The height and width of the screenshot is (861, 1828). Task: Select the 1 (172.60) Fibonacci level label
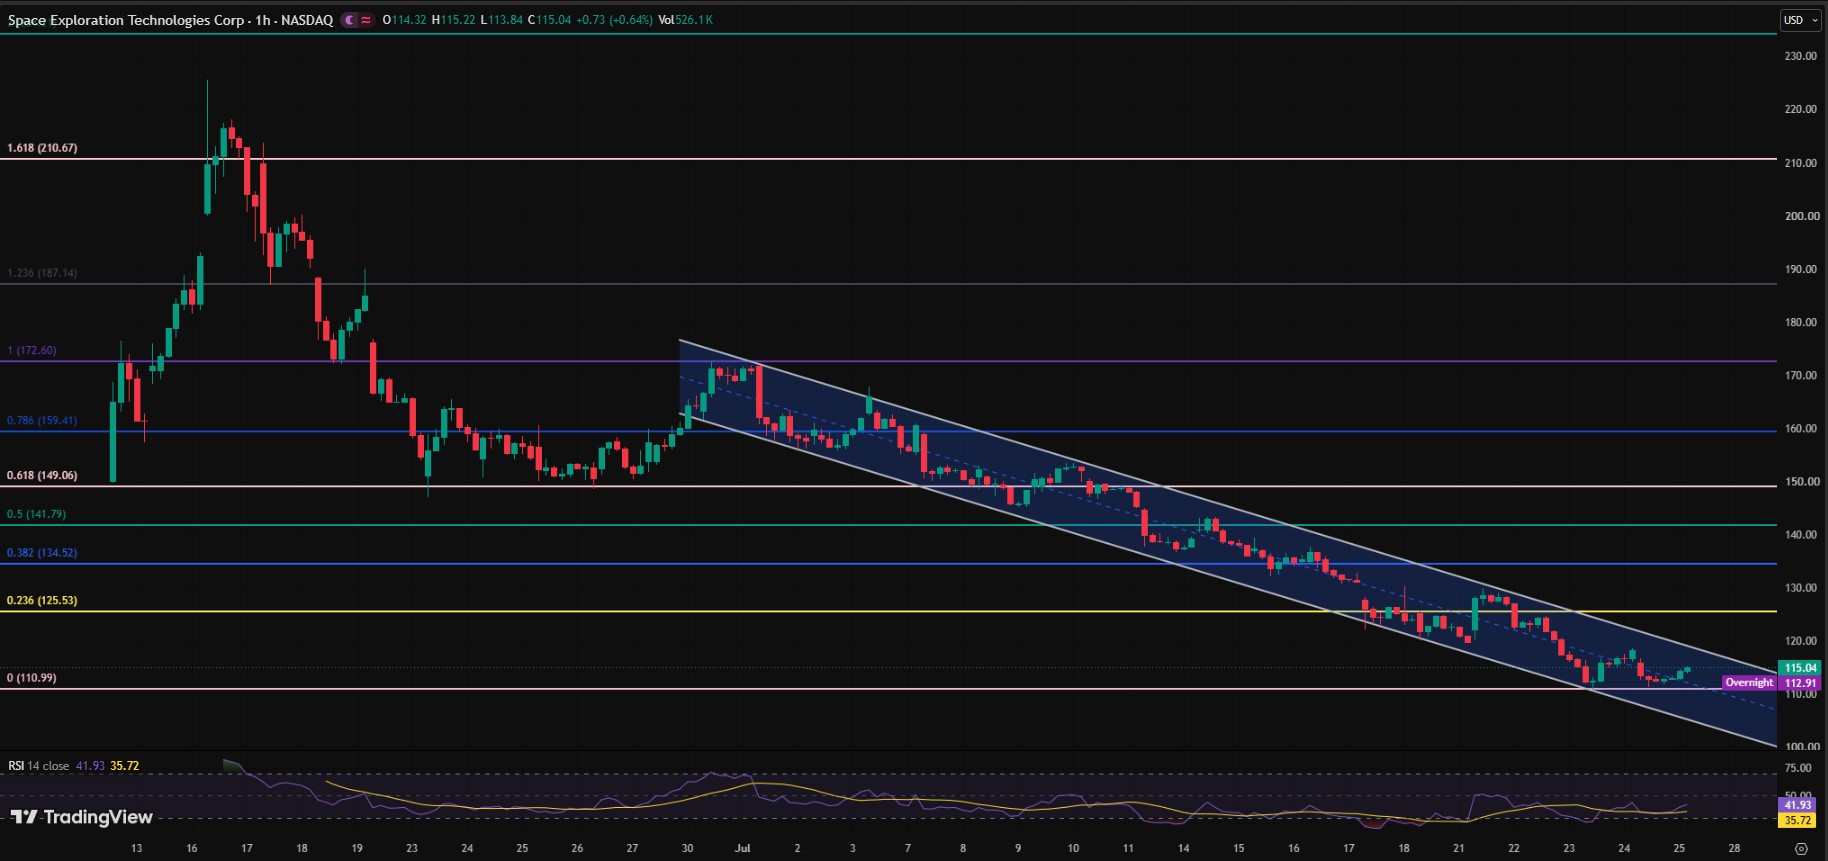[32, 351]
